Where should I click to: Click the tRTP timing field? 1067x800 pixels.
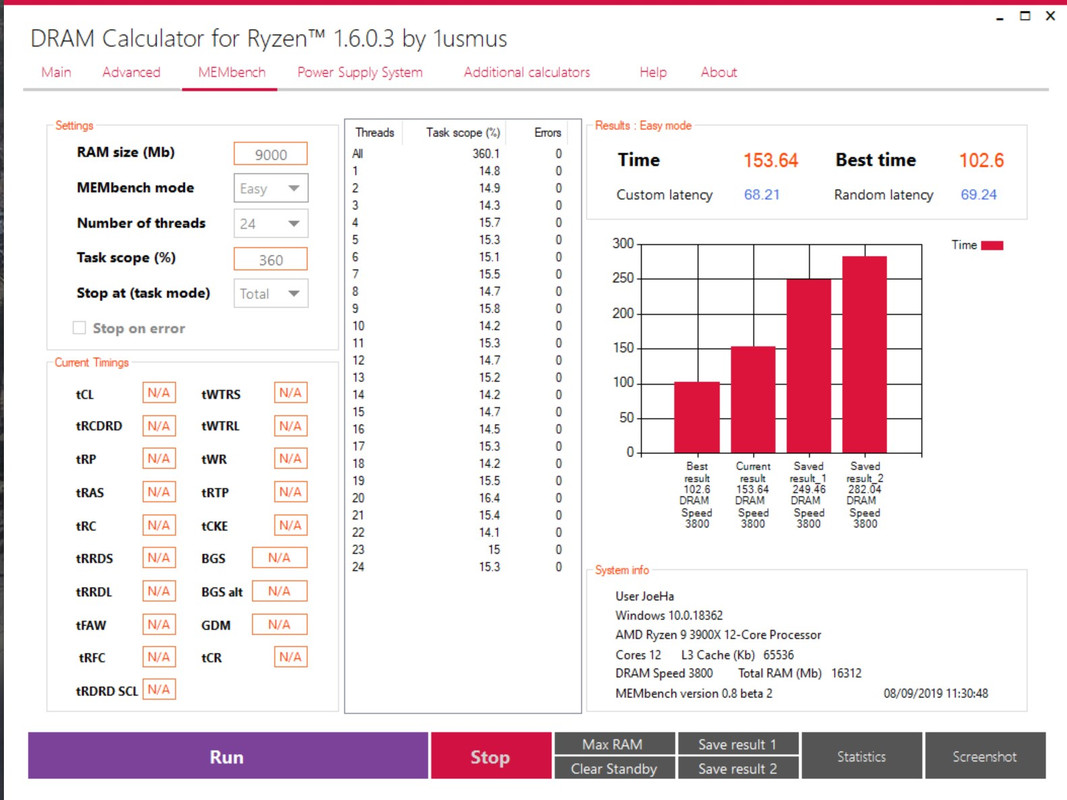pyautogui.click(x=291, y=492)
